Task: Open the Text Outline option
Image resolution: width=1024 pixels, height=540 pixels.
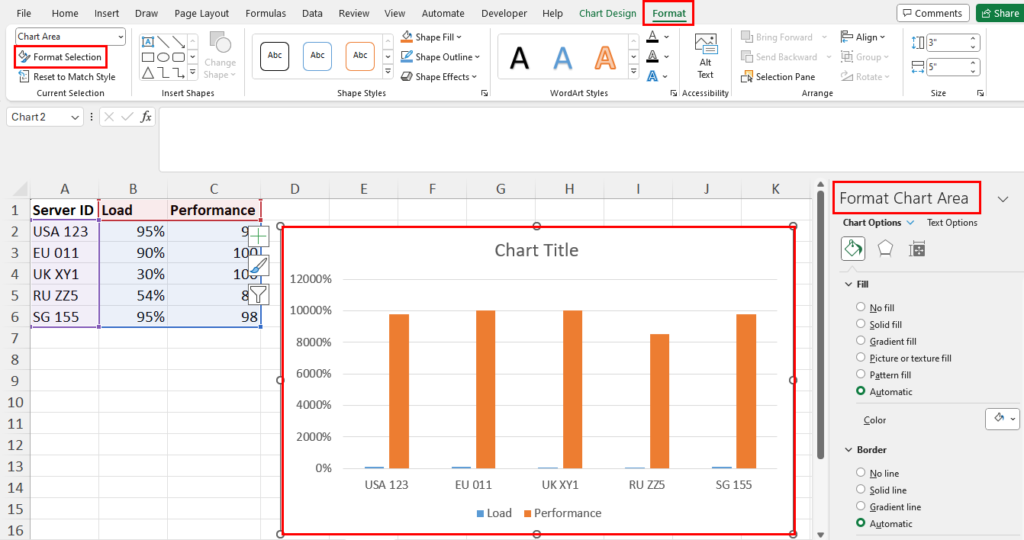Action: [x=652, y=57]
